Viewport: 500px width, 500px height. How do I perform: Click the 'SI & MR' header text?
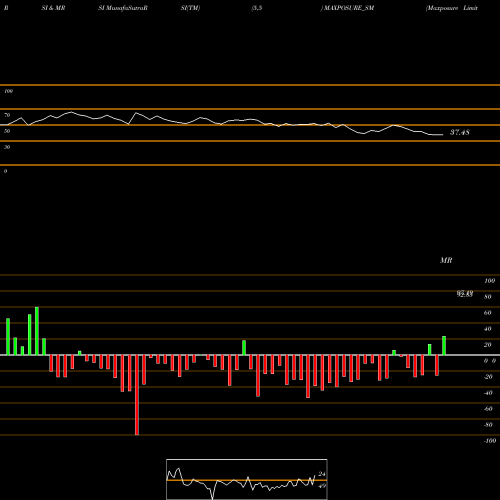point(53,8)
